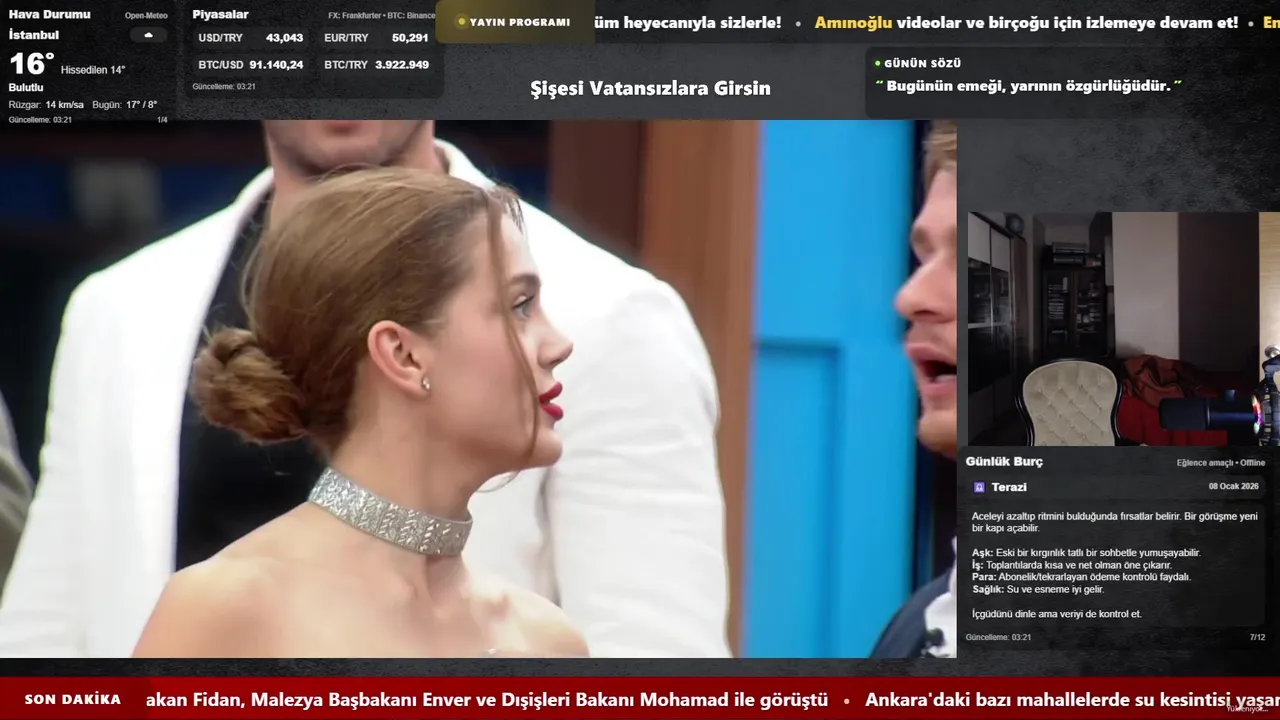This screenshot has height=720, width=1280.
Task: Click the BTC/USD 91.140,24 price
Action: coord(250,65)
